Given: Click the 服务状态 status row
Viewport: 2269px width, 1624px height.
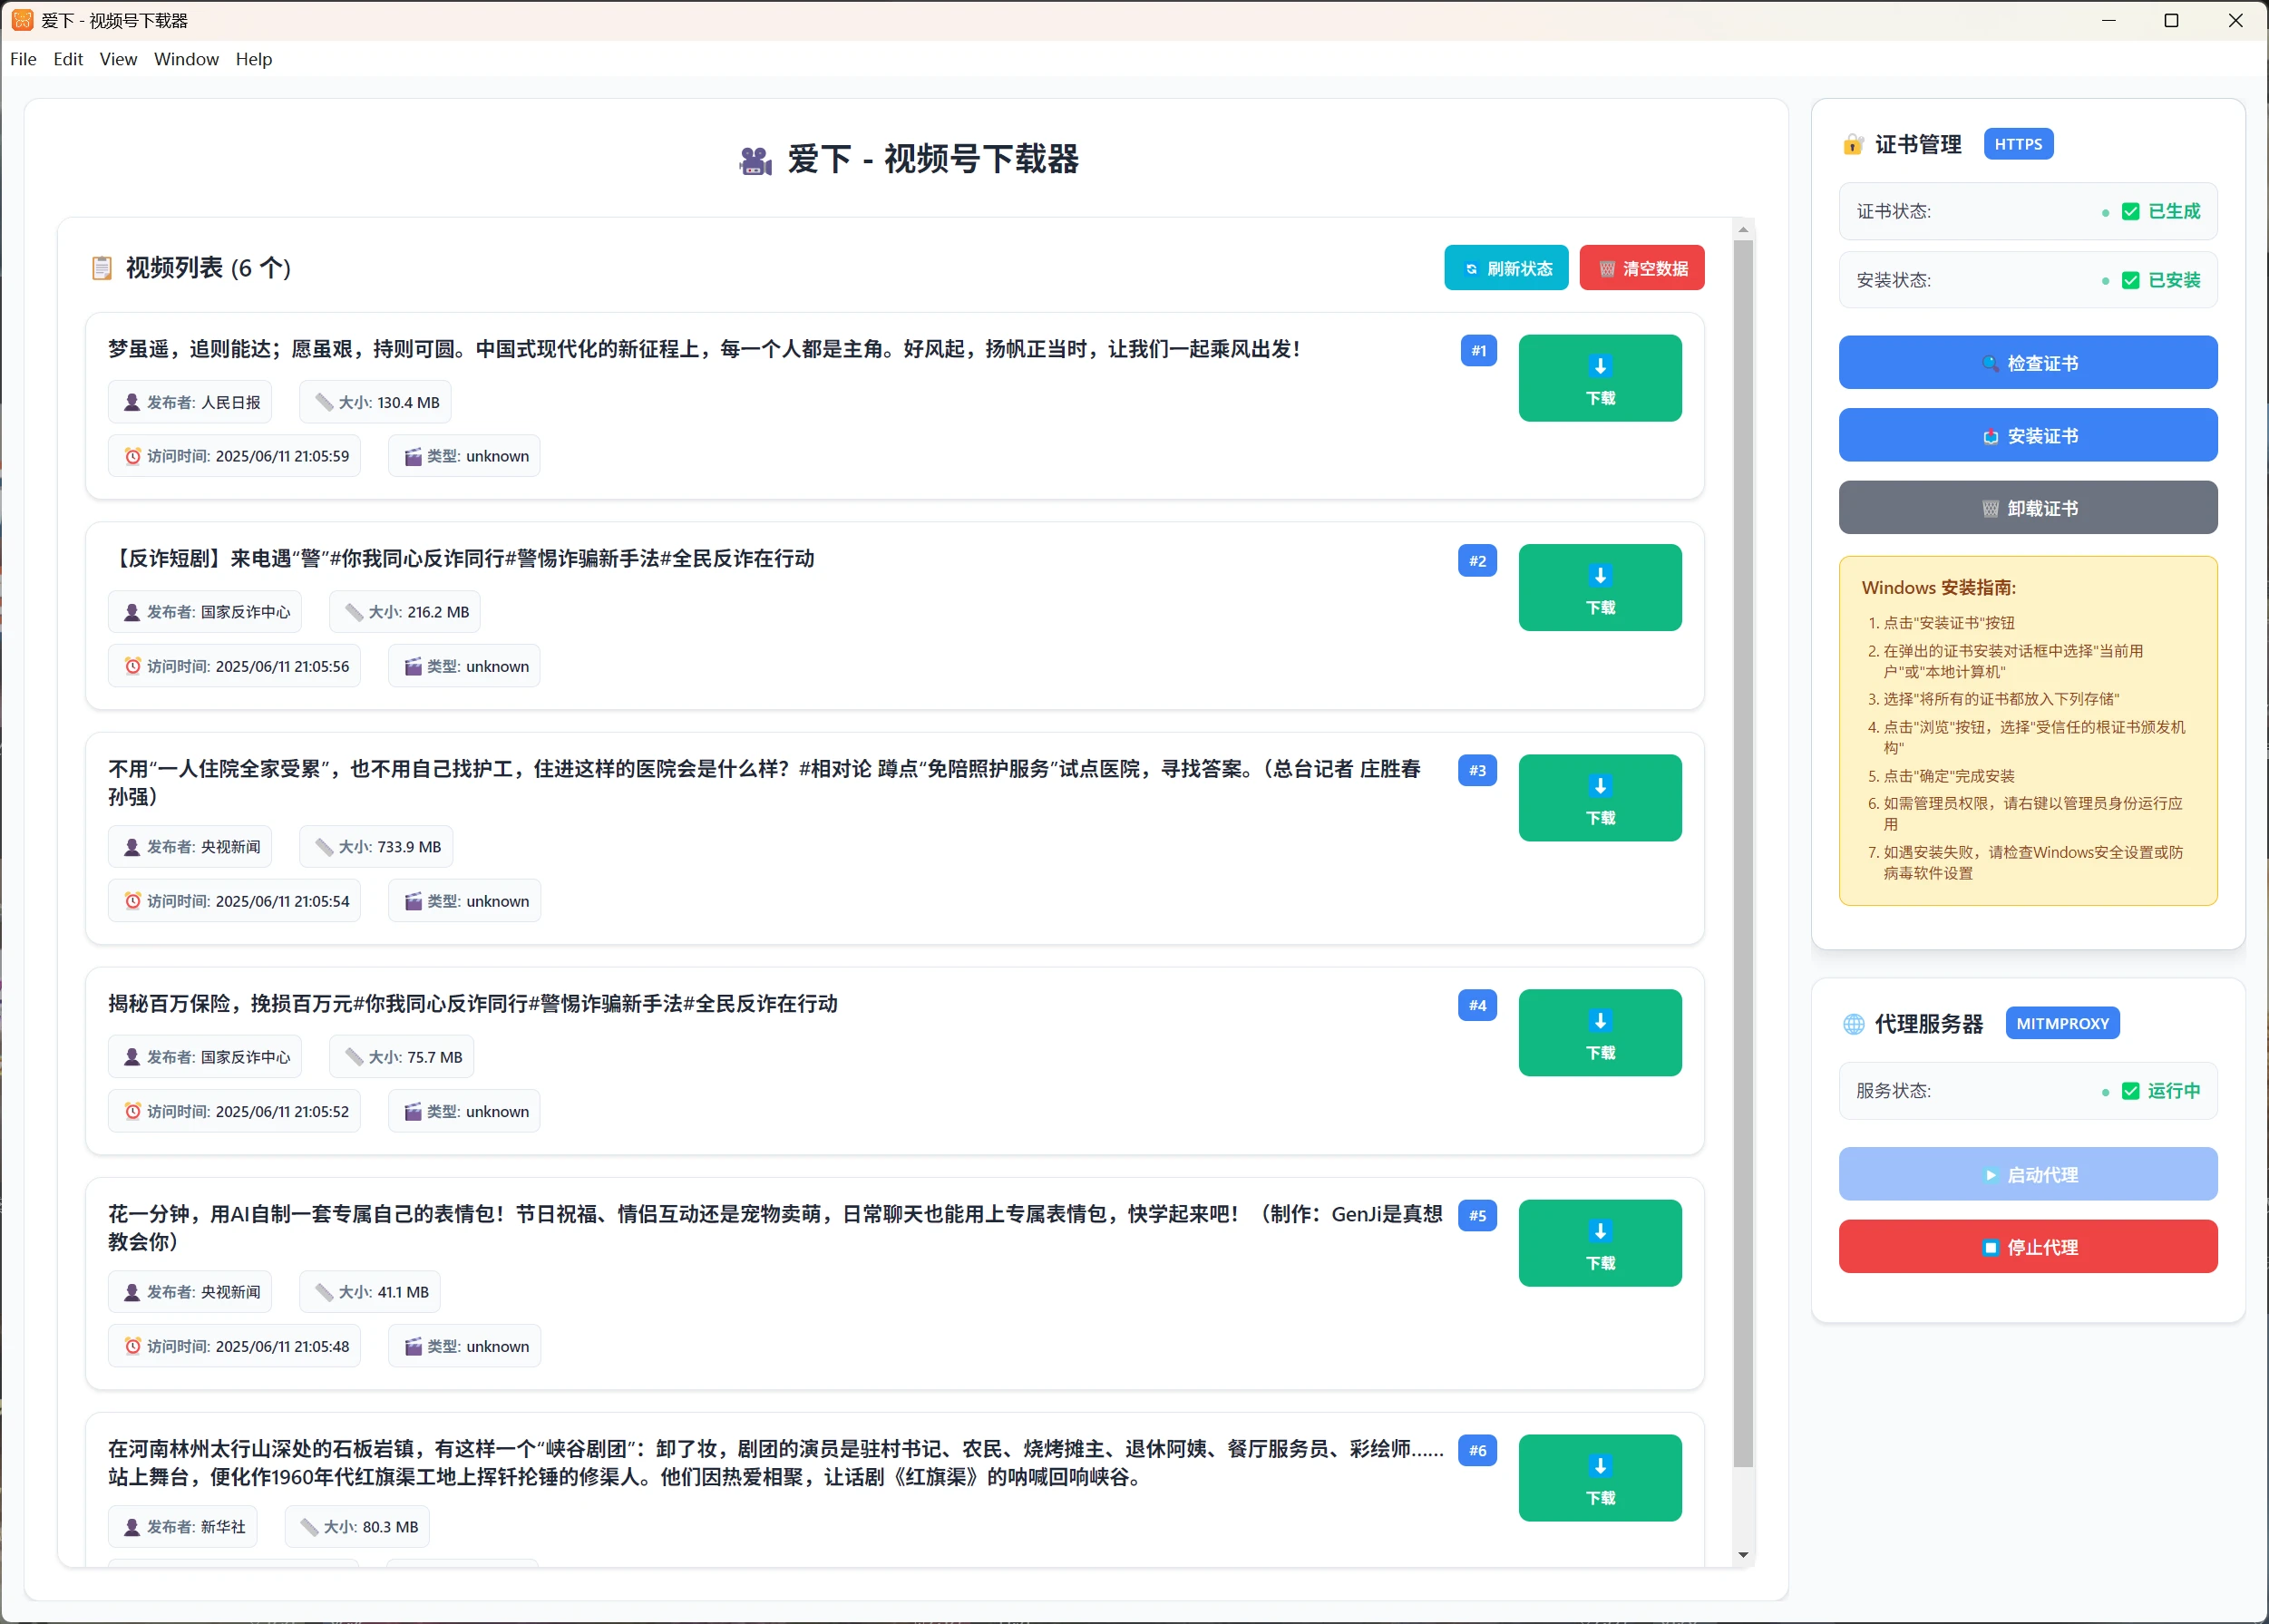Looking at the screenshot, I should 2028,1090.
